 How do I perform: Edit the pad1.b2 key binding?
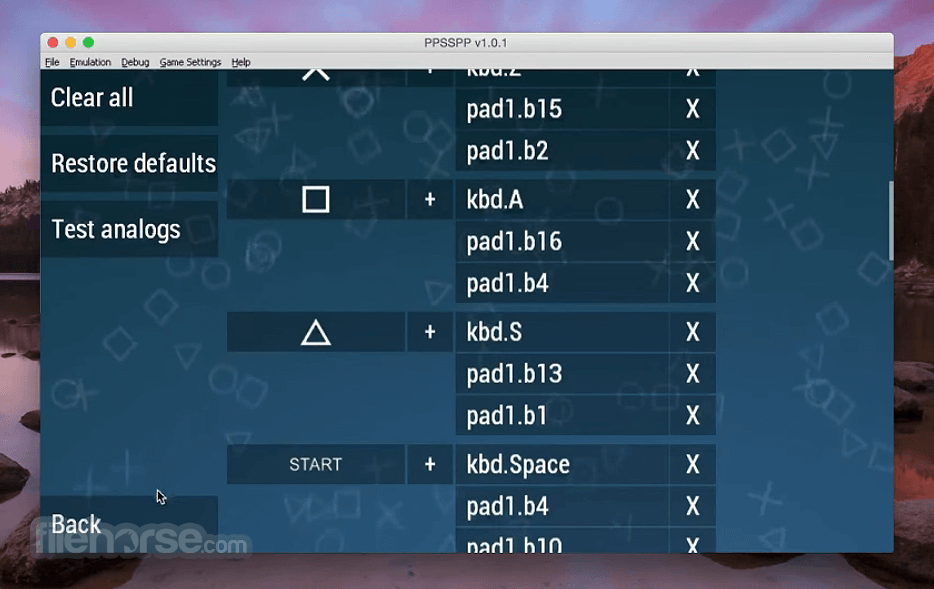562,151
